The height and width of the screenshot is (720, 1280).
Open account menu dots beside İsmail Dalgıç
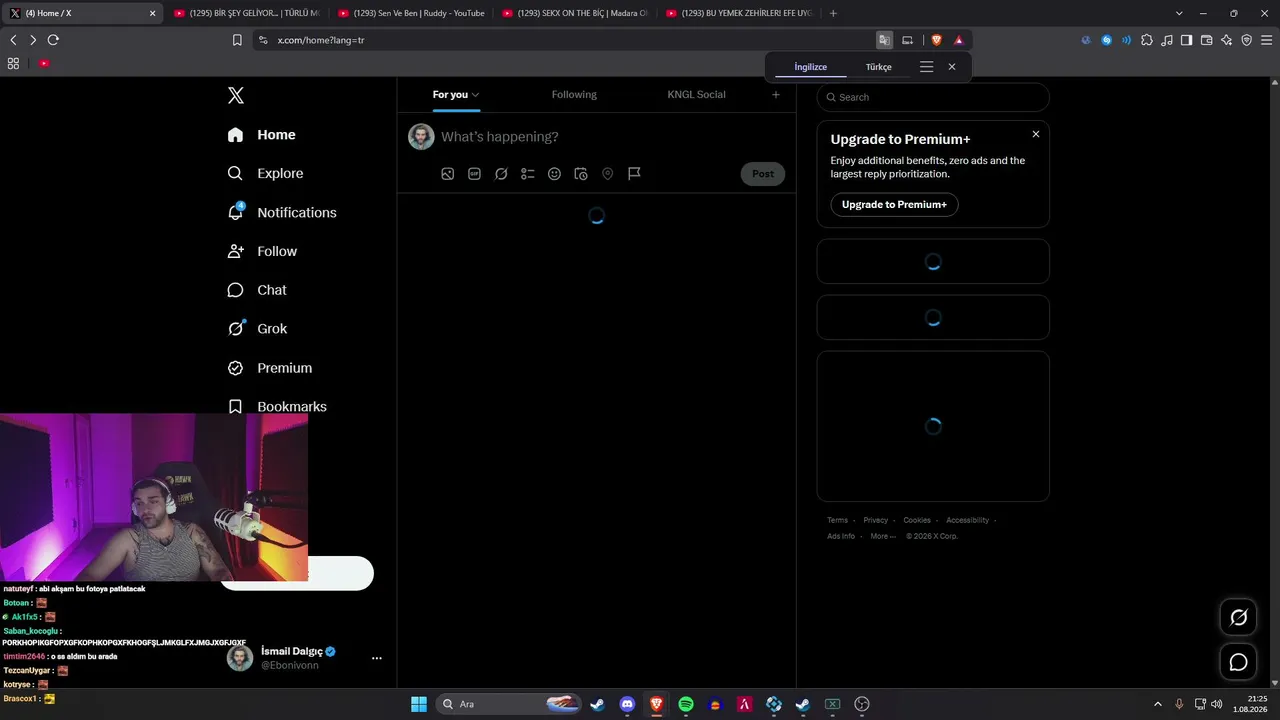pos(377,658)
